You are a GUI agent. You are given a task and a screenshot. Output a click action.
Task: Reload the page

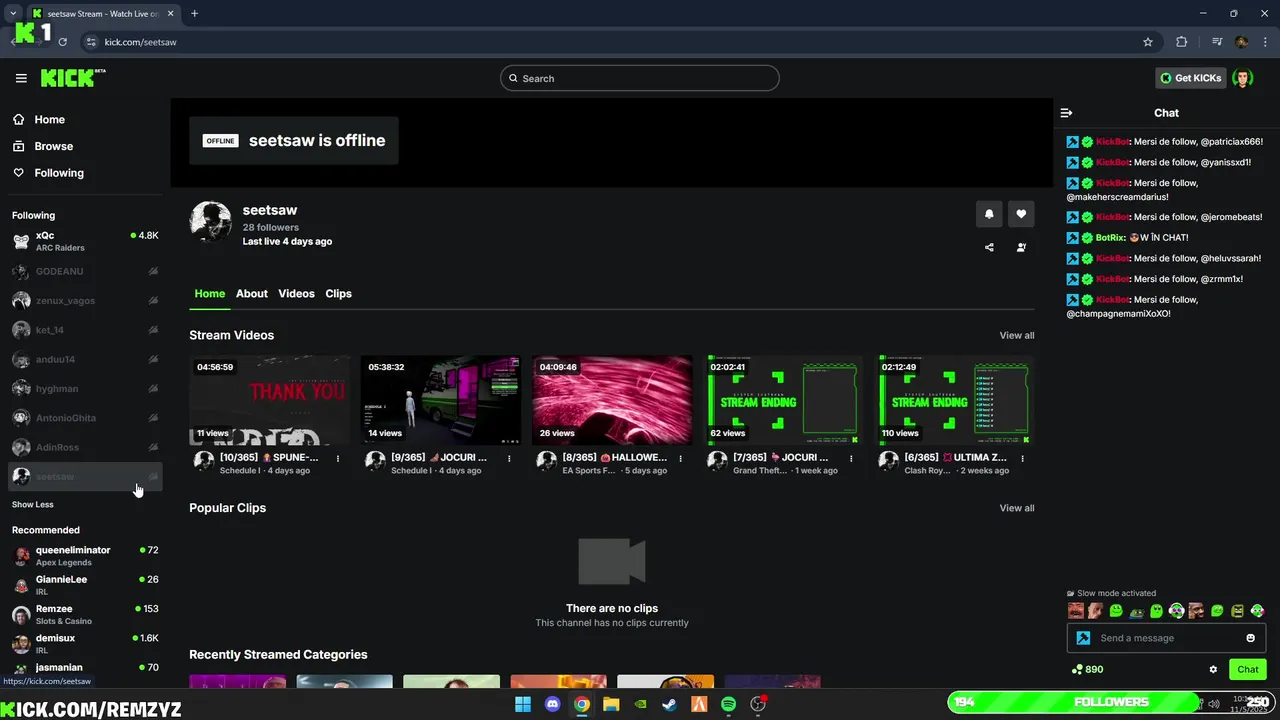[62, 42]
